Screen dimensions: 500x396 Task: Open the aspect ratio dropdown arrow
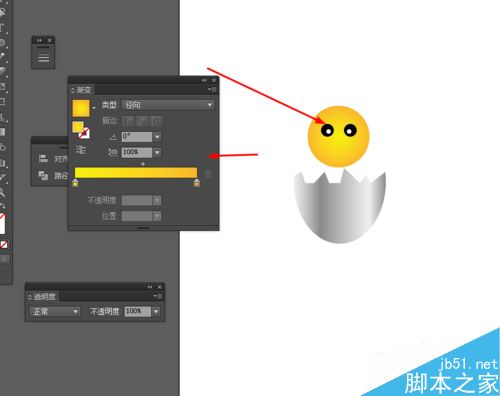click(157, 152)
